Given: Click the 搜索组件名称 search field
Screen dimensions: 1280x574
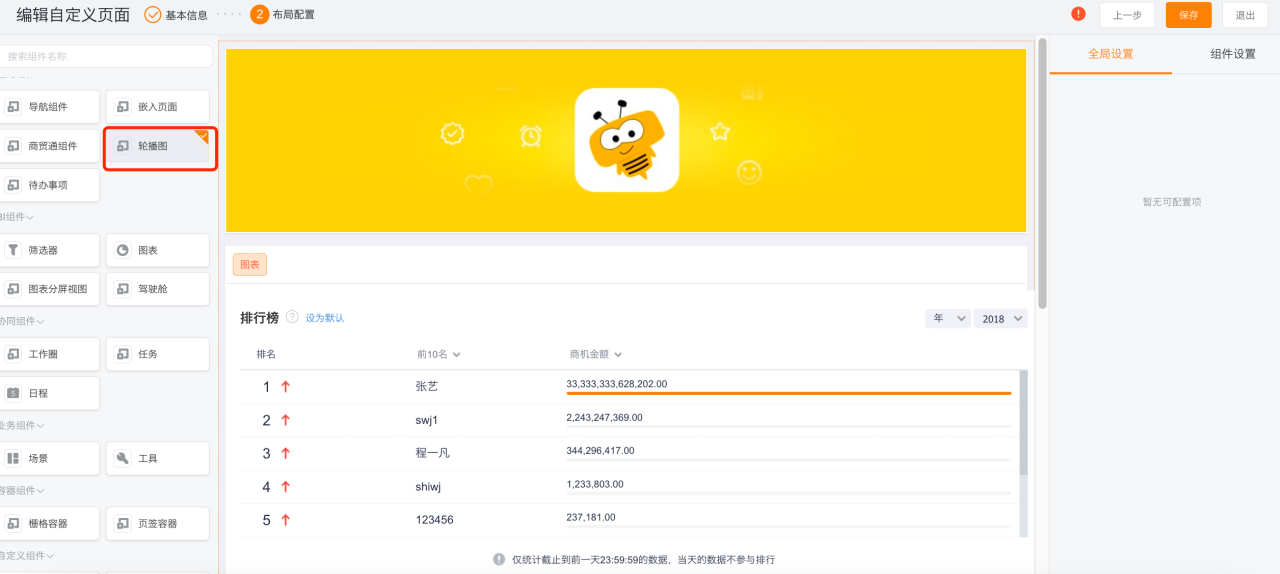Looking at the screenshot, I should 106,56.
